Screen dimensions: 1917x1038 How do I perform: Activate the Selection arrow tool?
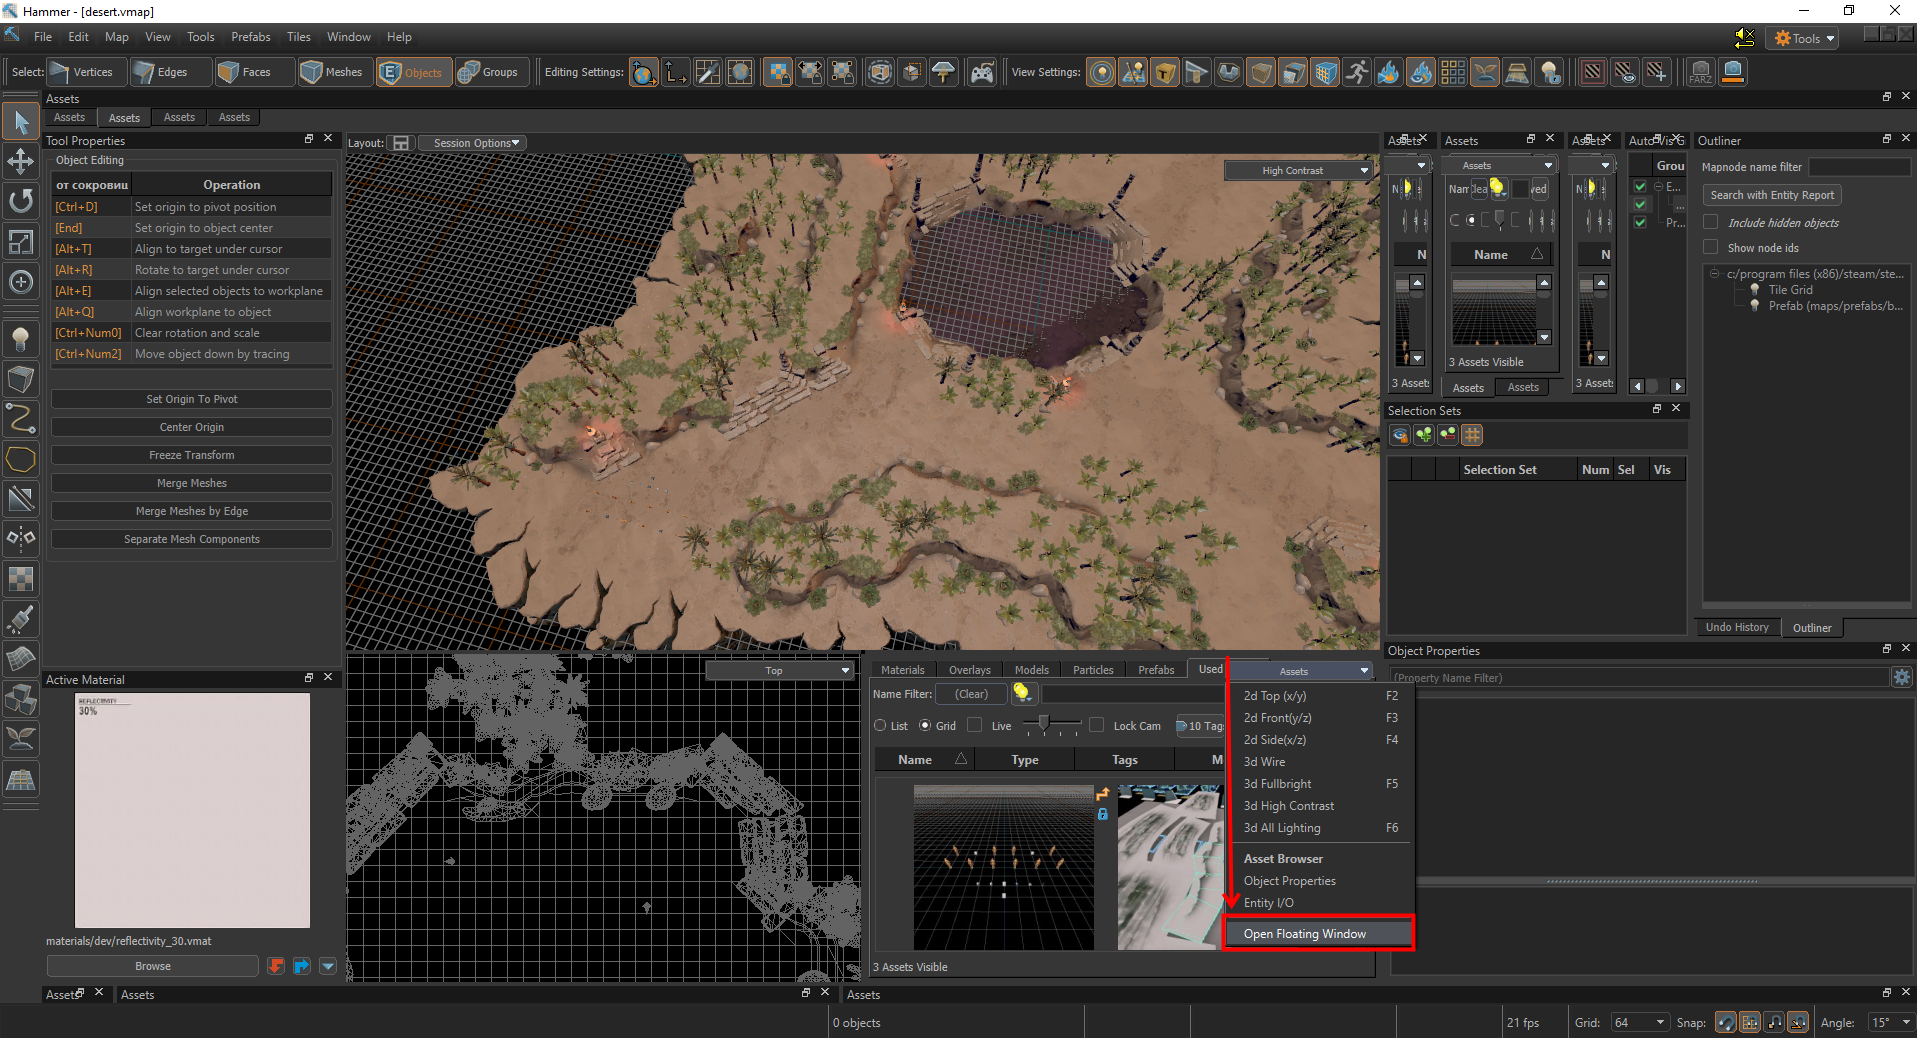click(x=20, y=122)
